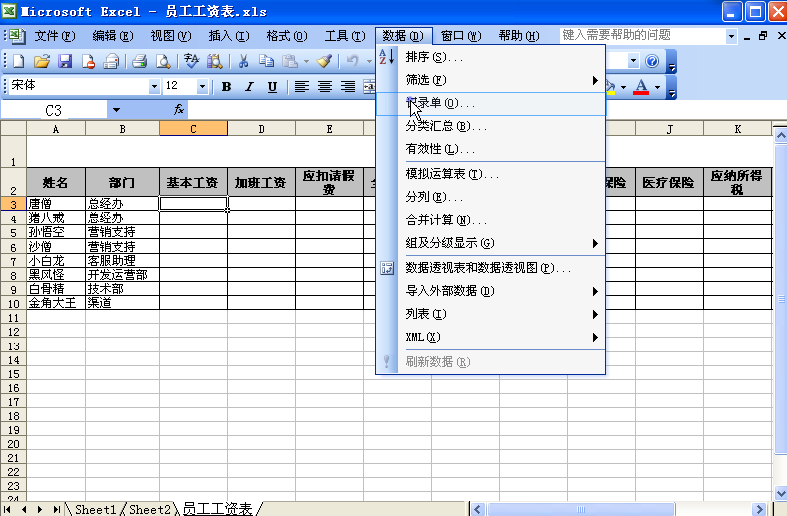Open the fill color dropdown arrow

pos(623,87)
